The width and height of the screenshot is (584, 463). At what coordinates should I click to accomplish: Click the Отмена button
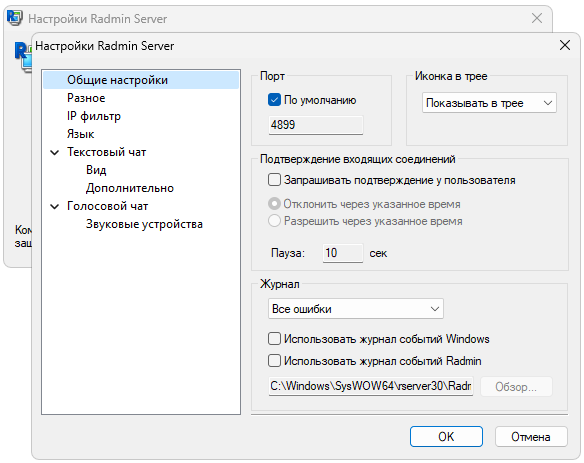(x=531, y=437)
